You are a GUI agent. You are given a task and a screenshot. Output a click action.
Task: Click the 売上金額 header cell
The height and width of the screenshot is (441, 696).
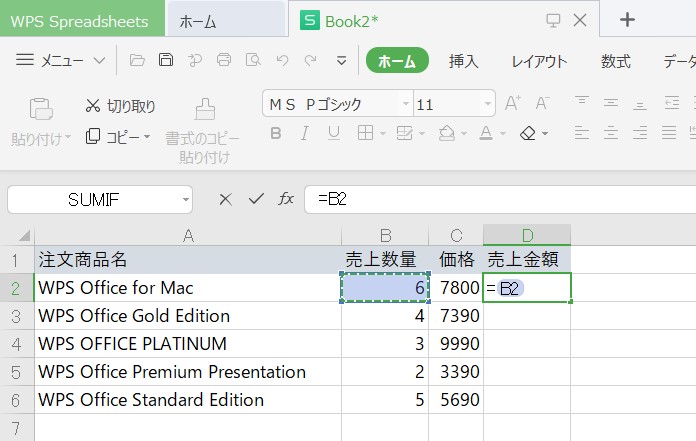coord(527,260)
